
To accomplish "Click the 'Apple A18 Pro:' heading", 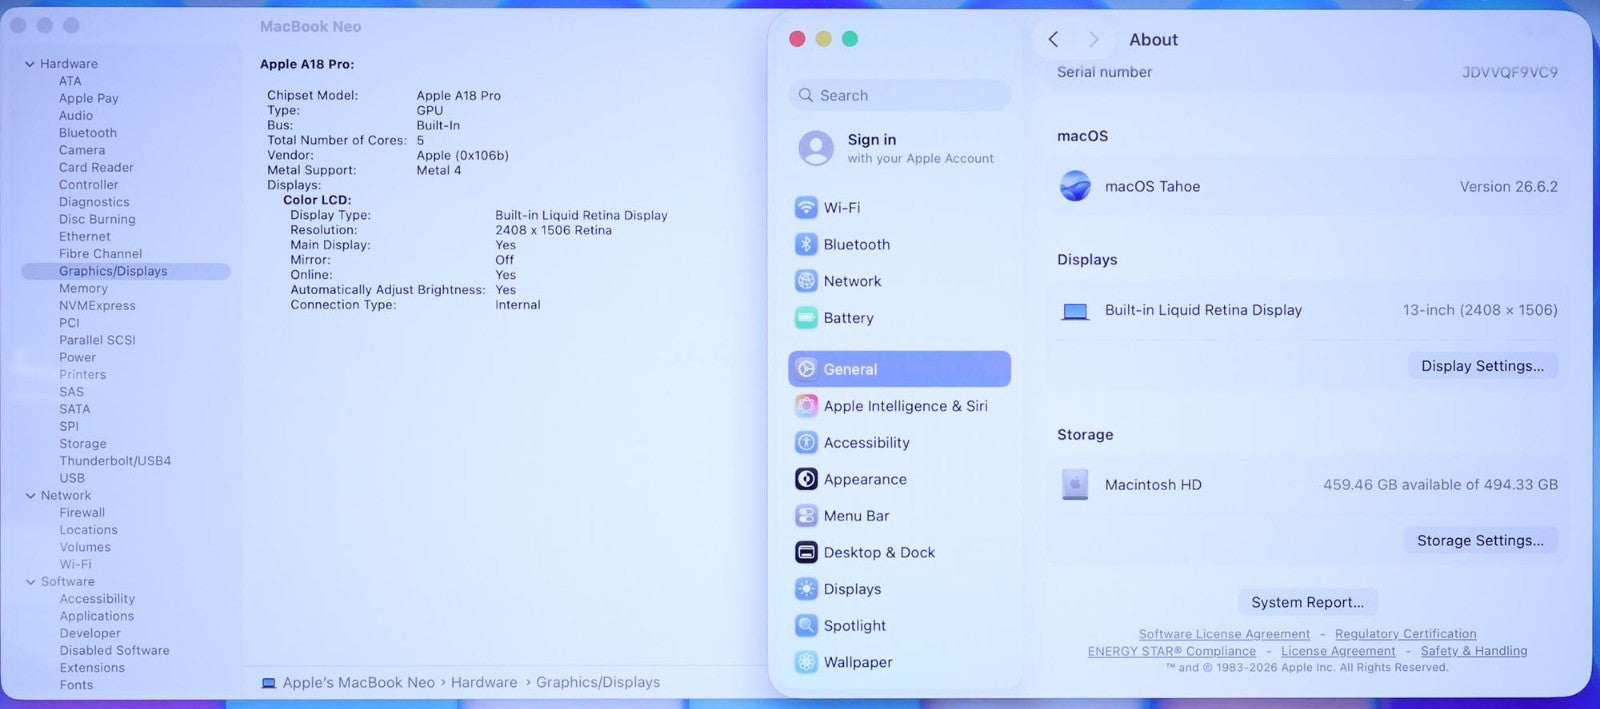I will 307,64.
